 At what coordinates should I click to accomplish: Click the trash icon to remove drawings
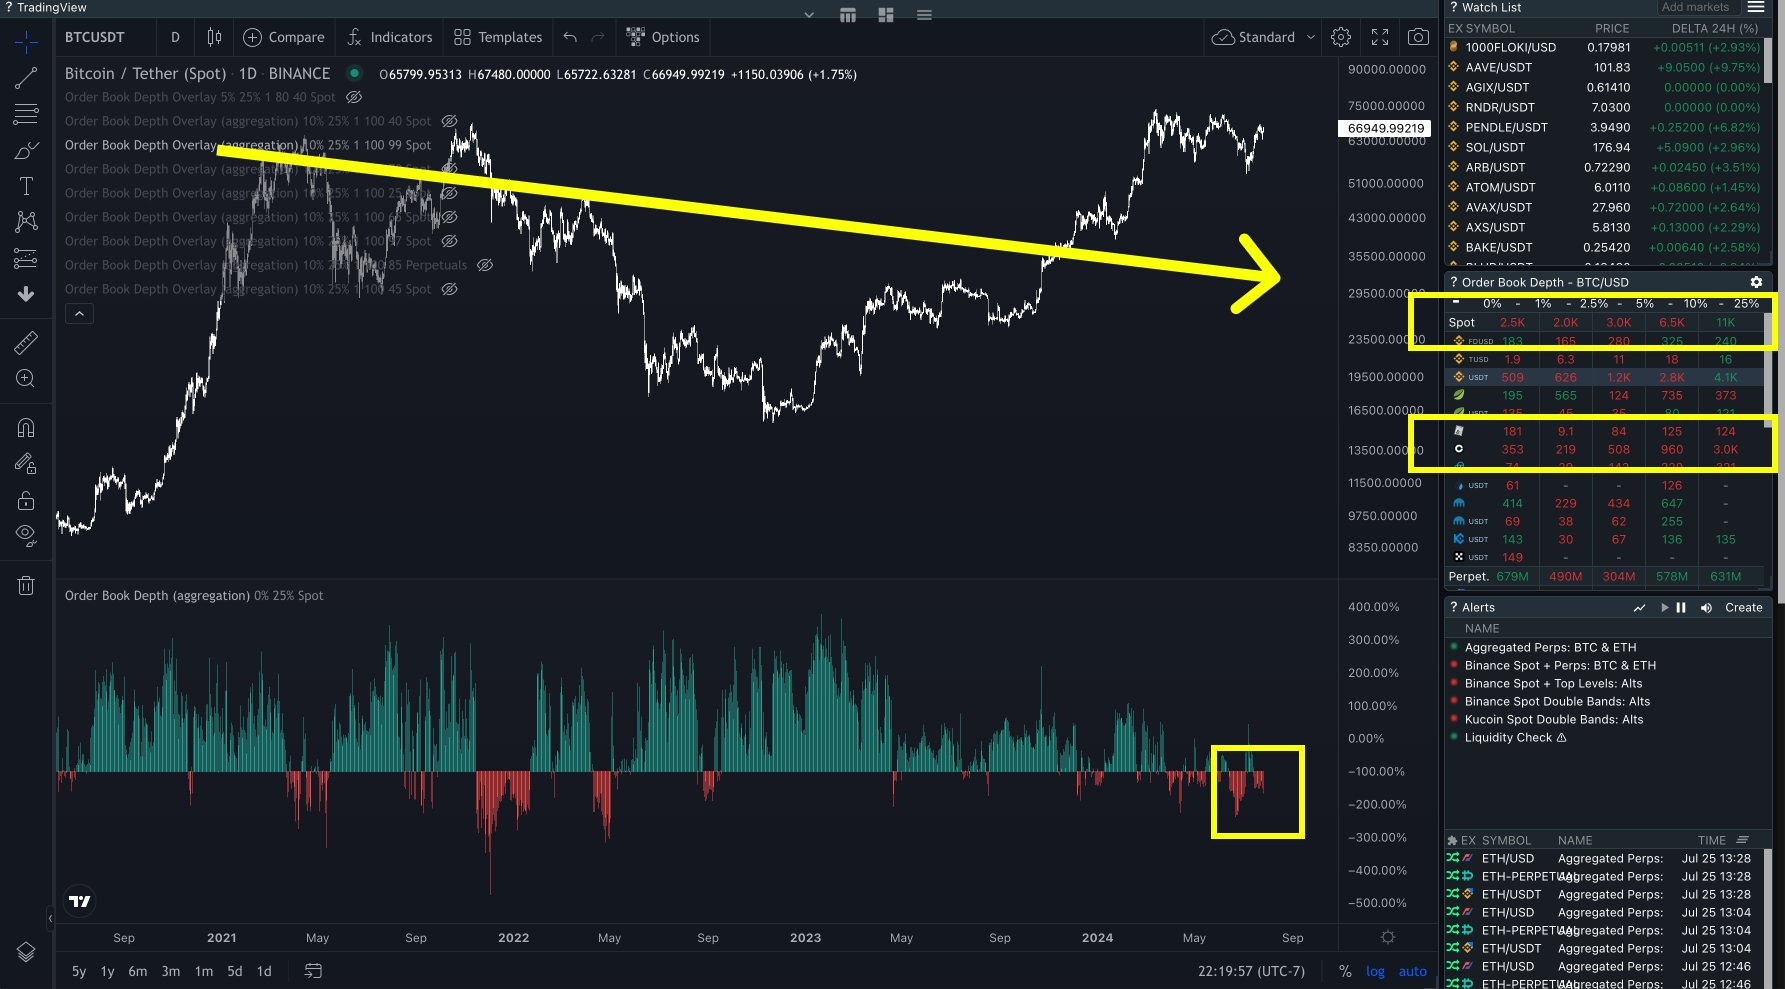[x=26, y=586]
